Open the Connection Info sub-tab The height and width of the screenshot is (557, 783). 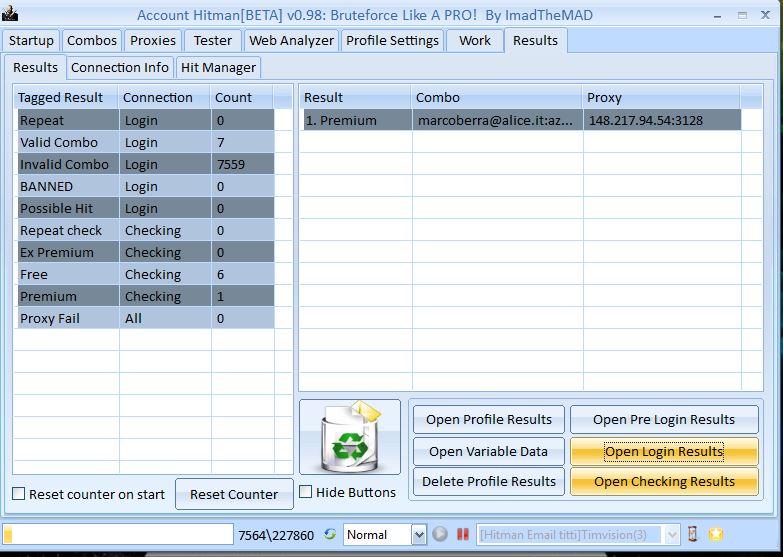pos(120,67)
